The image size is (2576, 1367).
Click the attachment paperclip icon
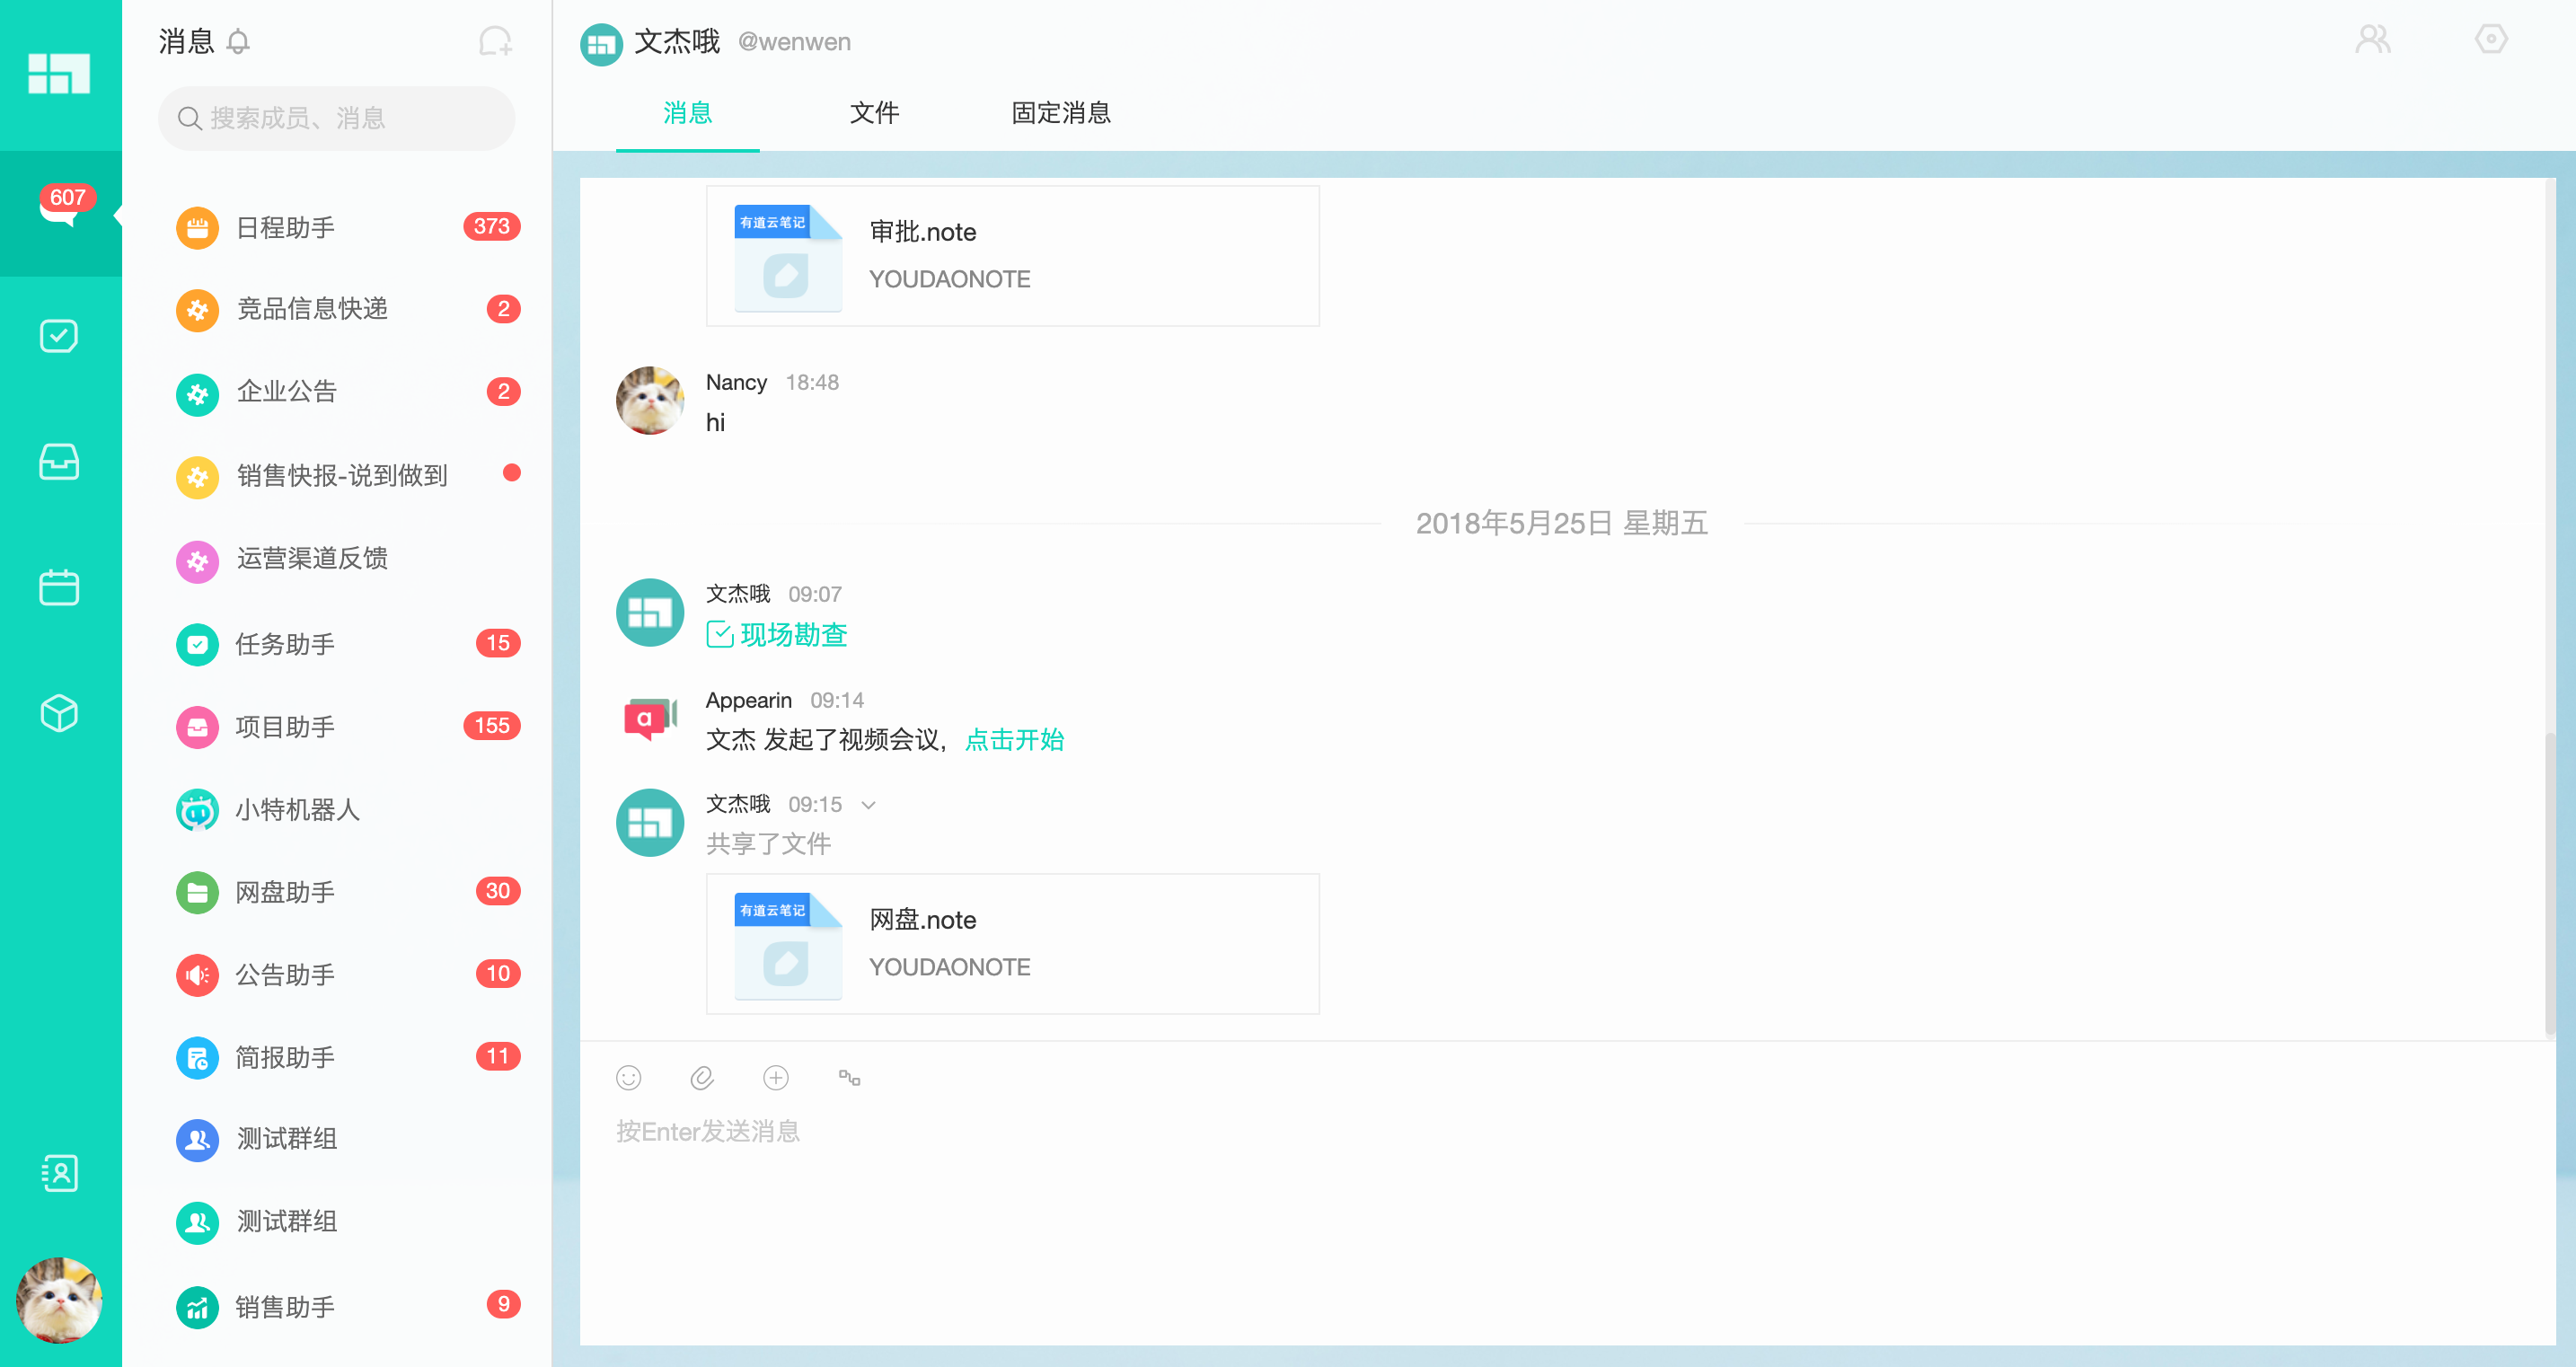click(702, 1078)
